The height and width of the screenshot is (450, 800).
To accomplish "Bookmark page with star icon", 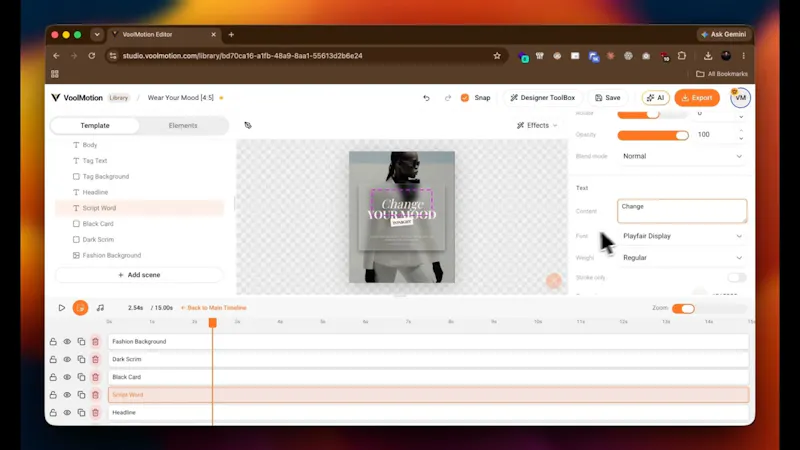I will click(497, 56).
